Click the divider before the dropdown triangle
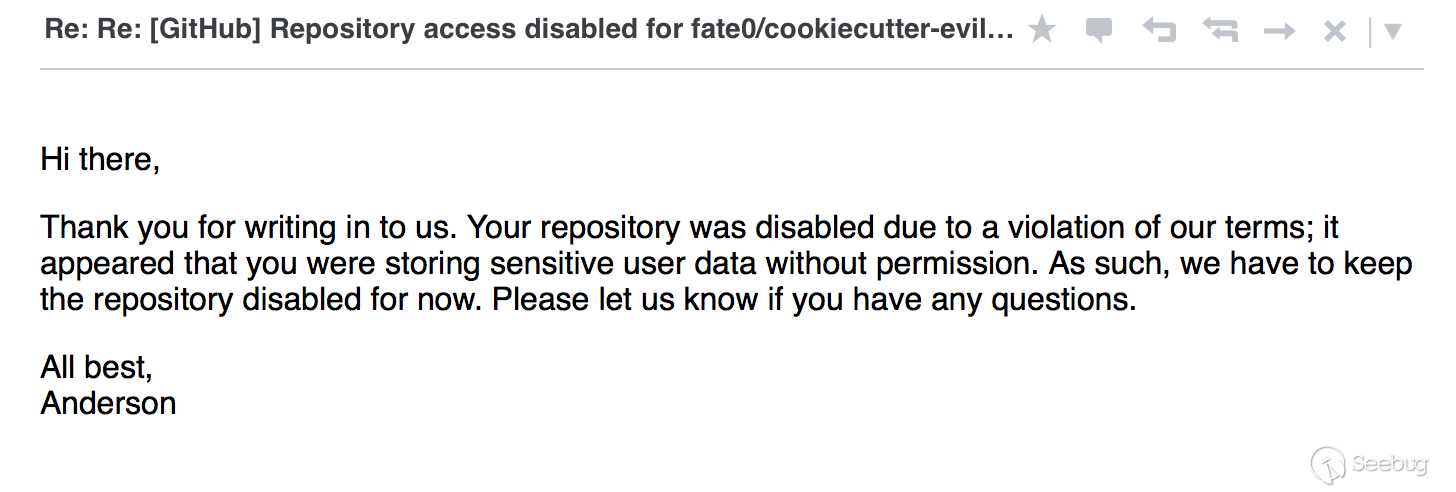The height and width of the screenshot is (492, 1456). point(1369,32)
